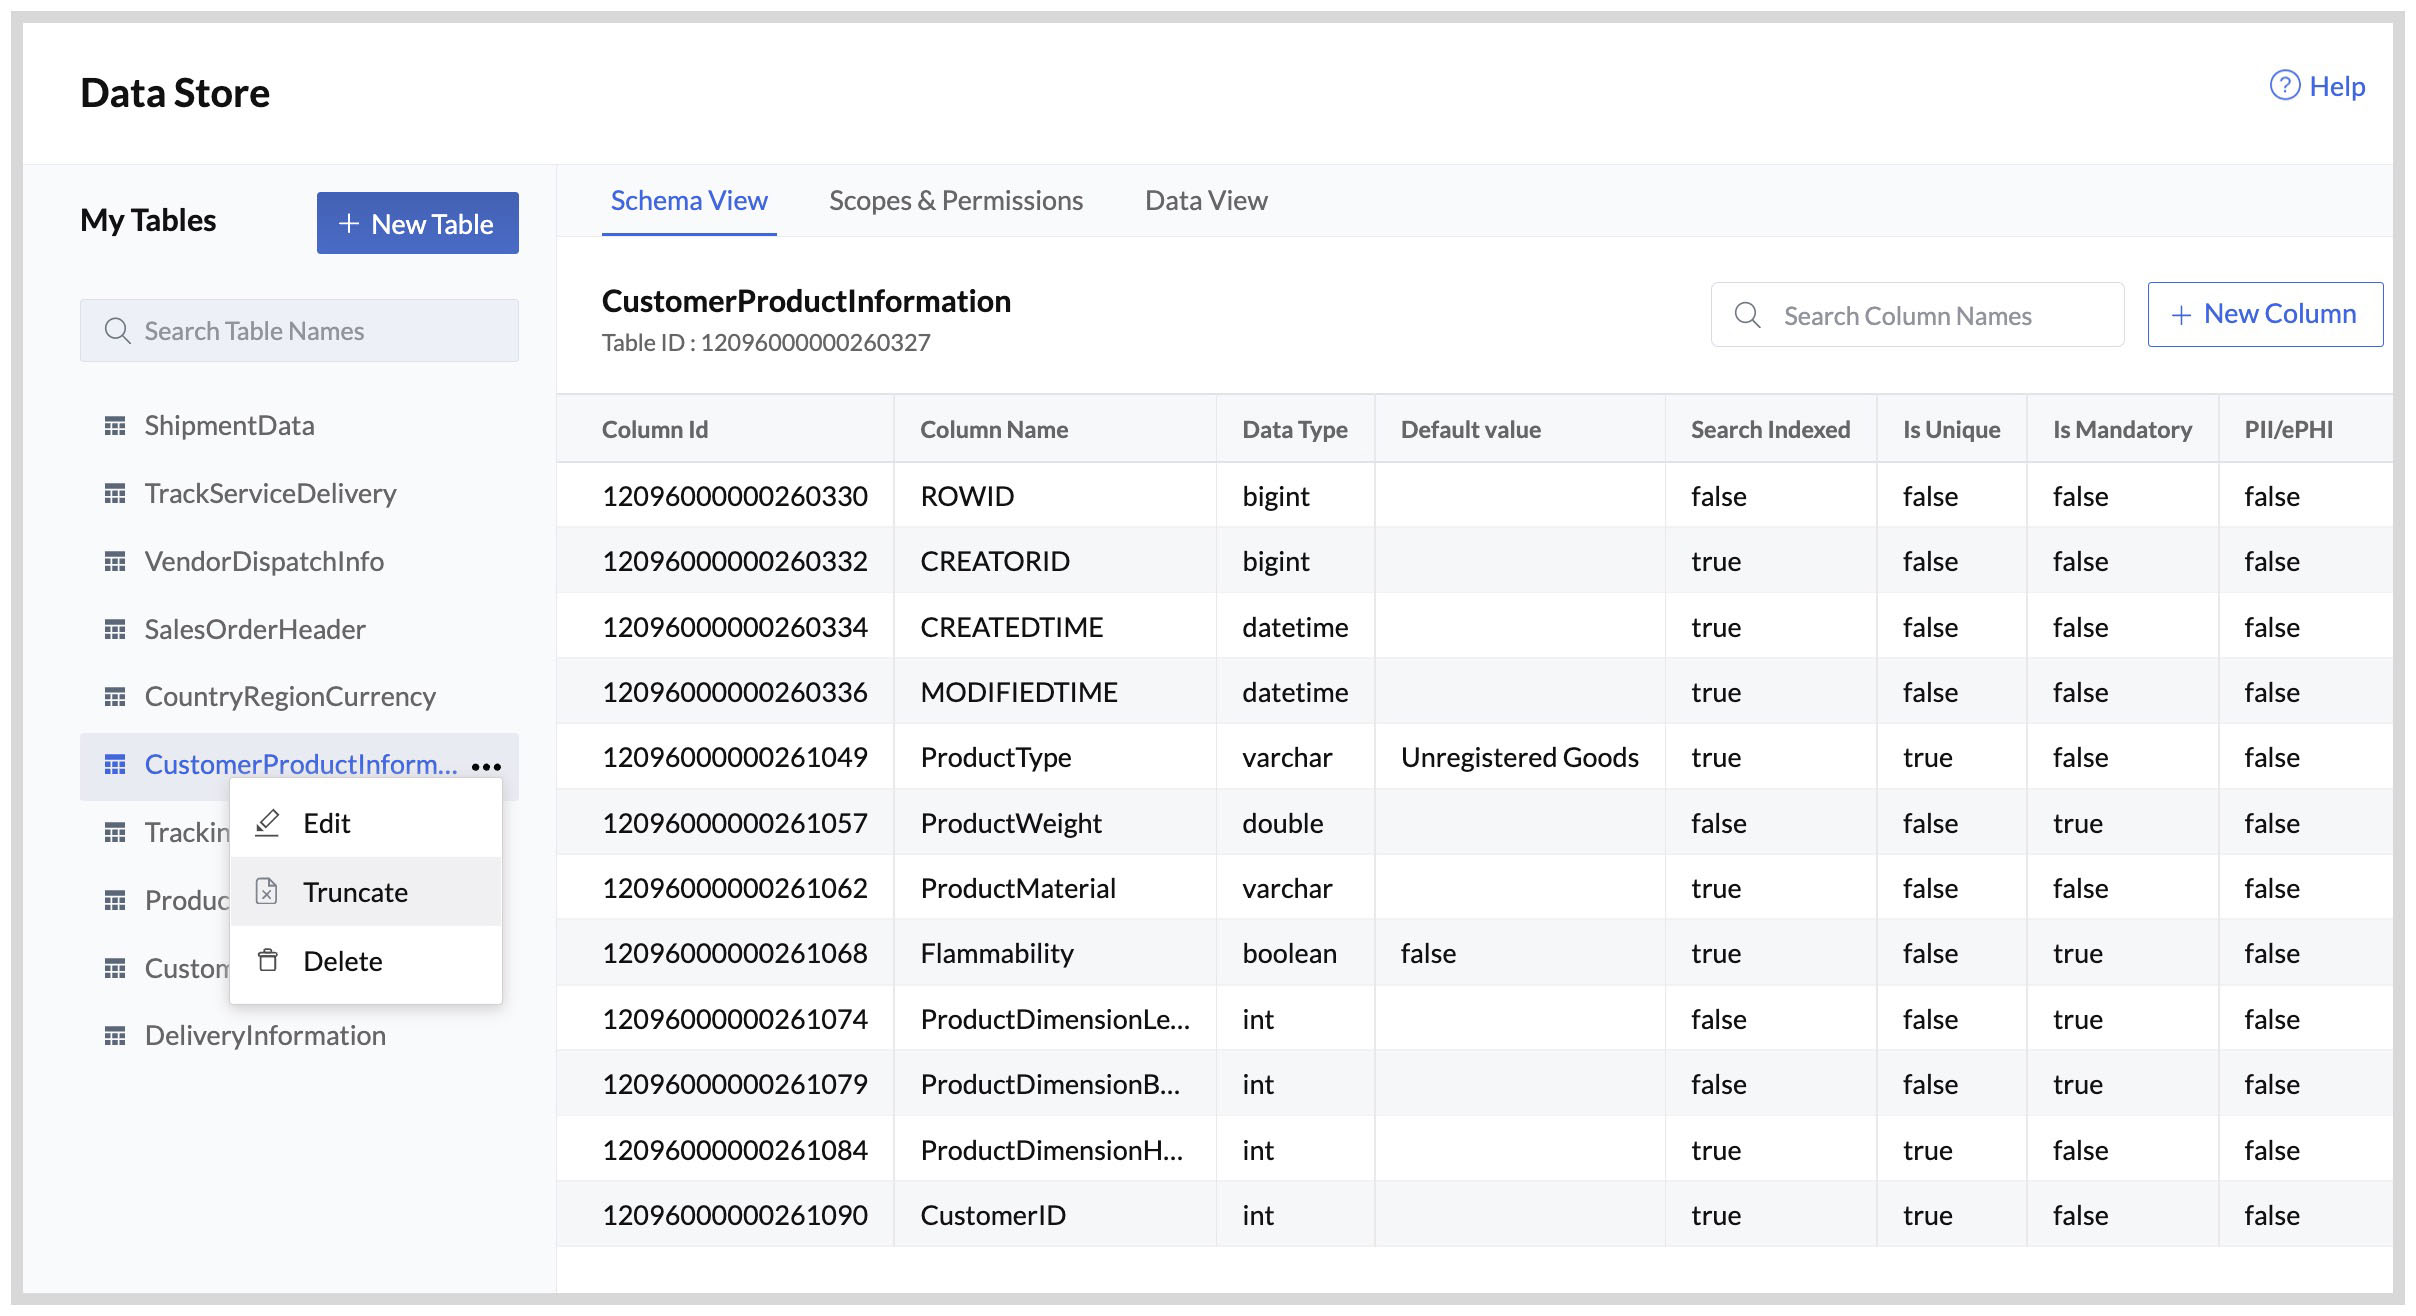Click the table grid icon beside VendorDispatchInfo
The image size is (2416, 1316).
point(115,561)
